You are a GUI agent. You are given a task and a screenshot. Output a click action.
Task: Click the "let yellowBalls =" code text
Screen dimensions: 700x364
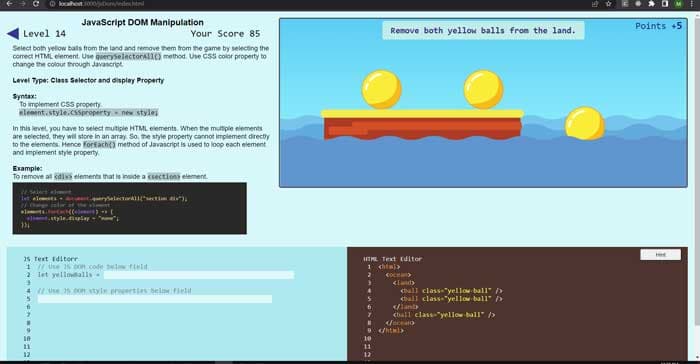click(x=69, y=275)
